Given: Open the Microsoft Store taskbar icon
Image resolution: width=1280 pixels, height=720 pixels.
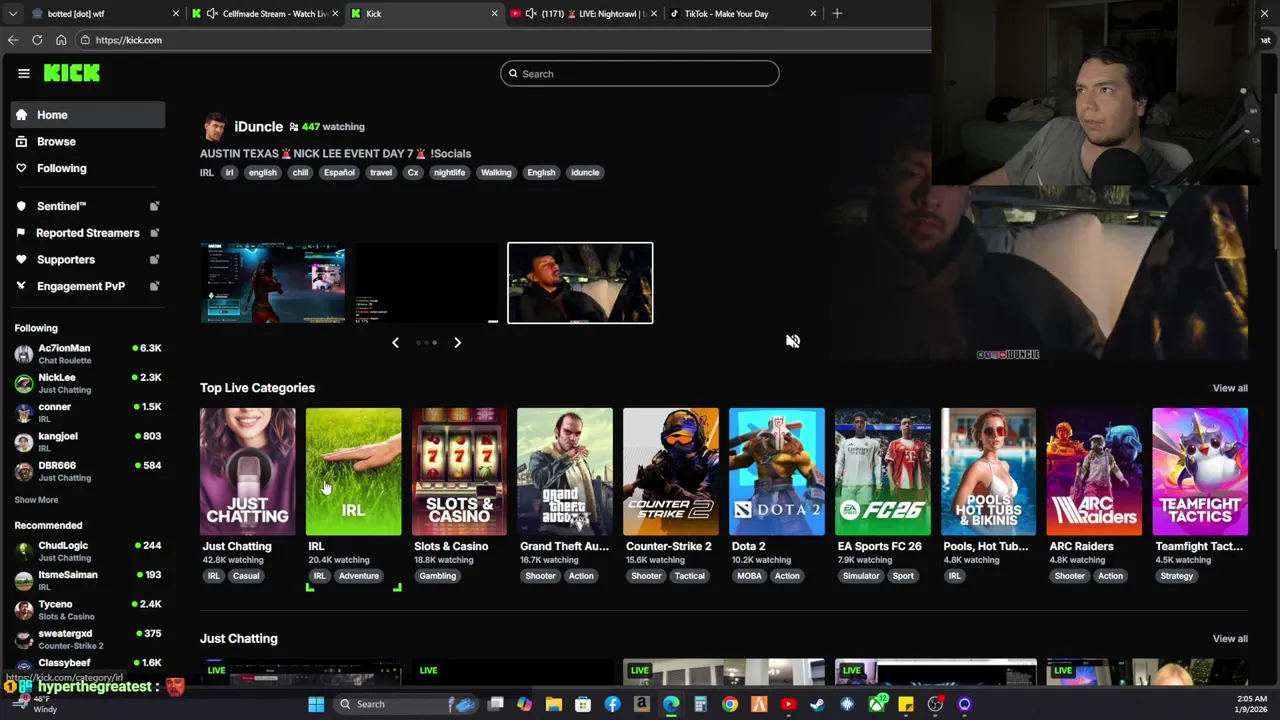Looking at the screenshot, I should 583,704.
